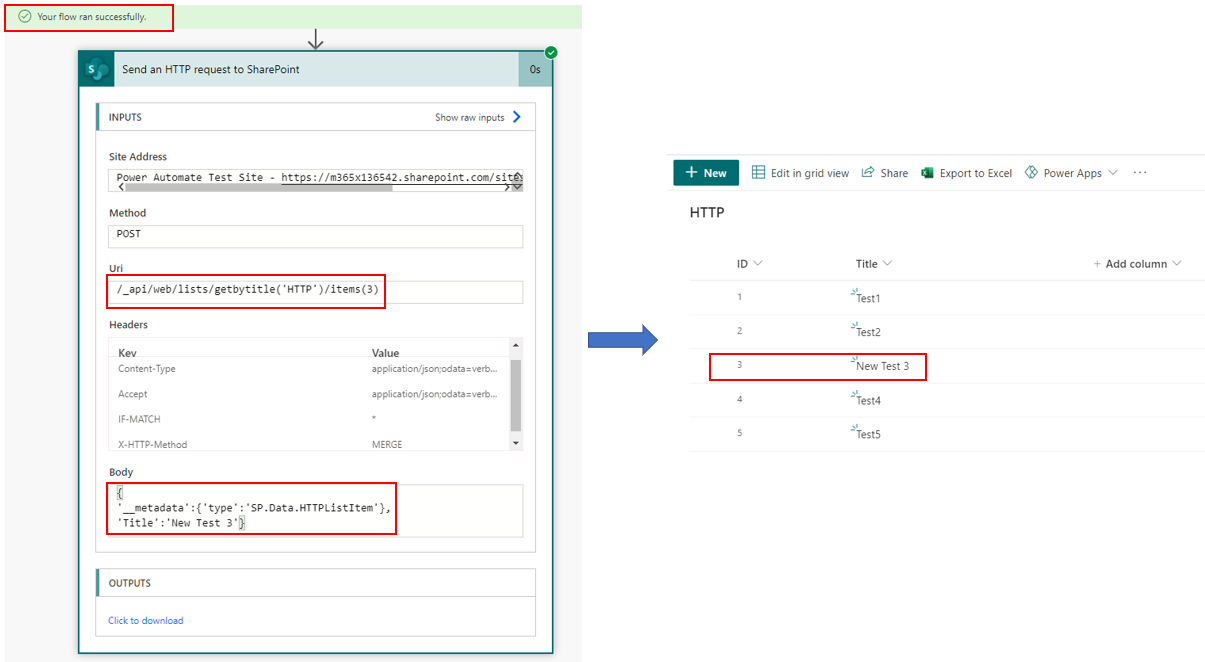Click the green success checkmark badge

551,52
